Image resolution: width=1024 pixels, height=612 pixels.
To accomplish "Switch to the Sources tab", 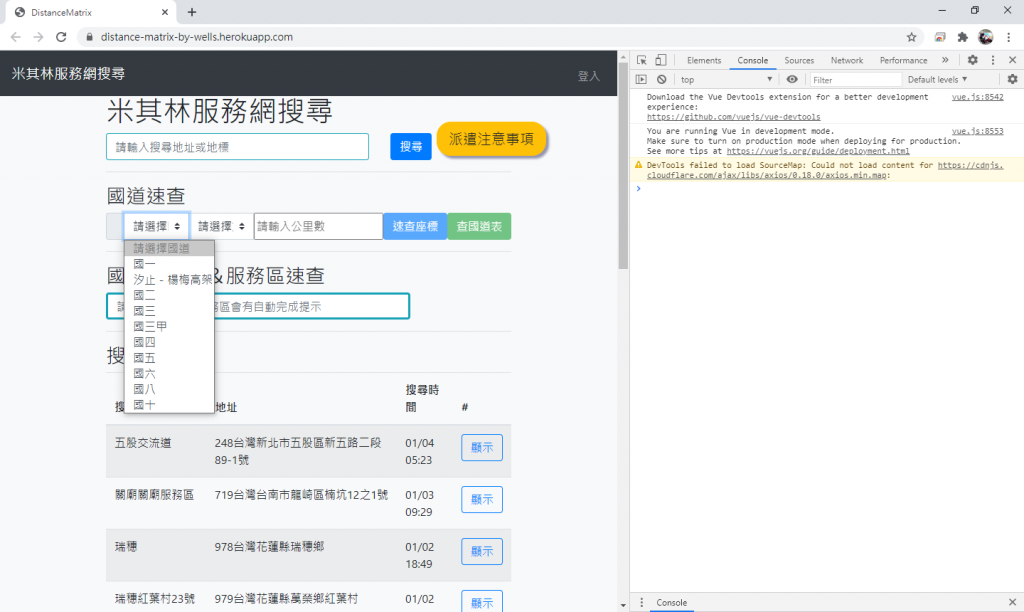I will click(799, 60).
